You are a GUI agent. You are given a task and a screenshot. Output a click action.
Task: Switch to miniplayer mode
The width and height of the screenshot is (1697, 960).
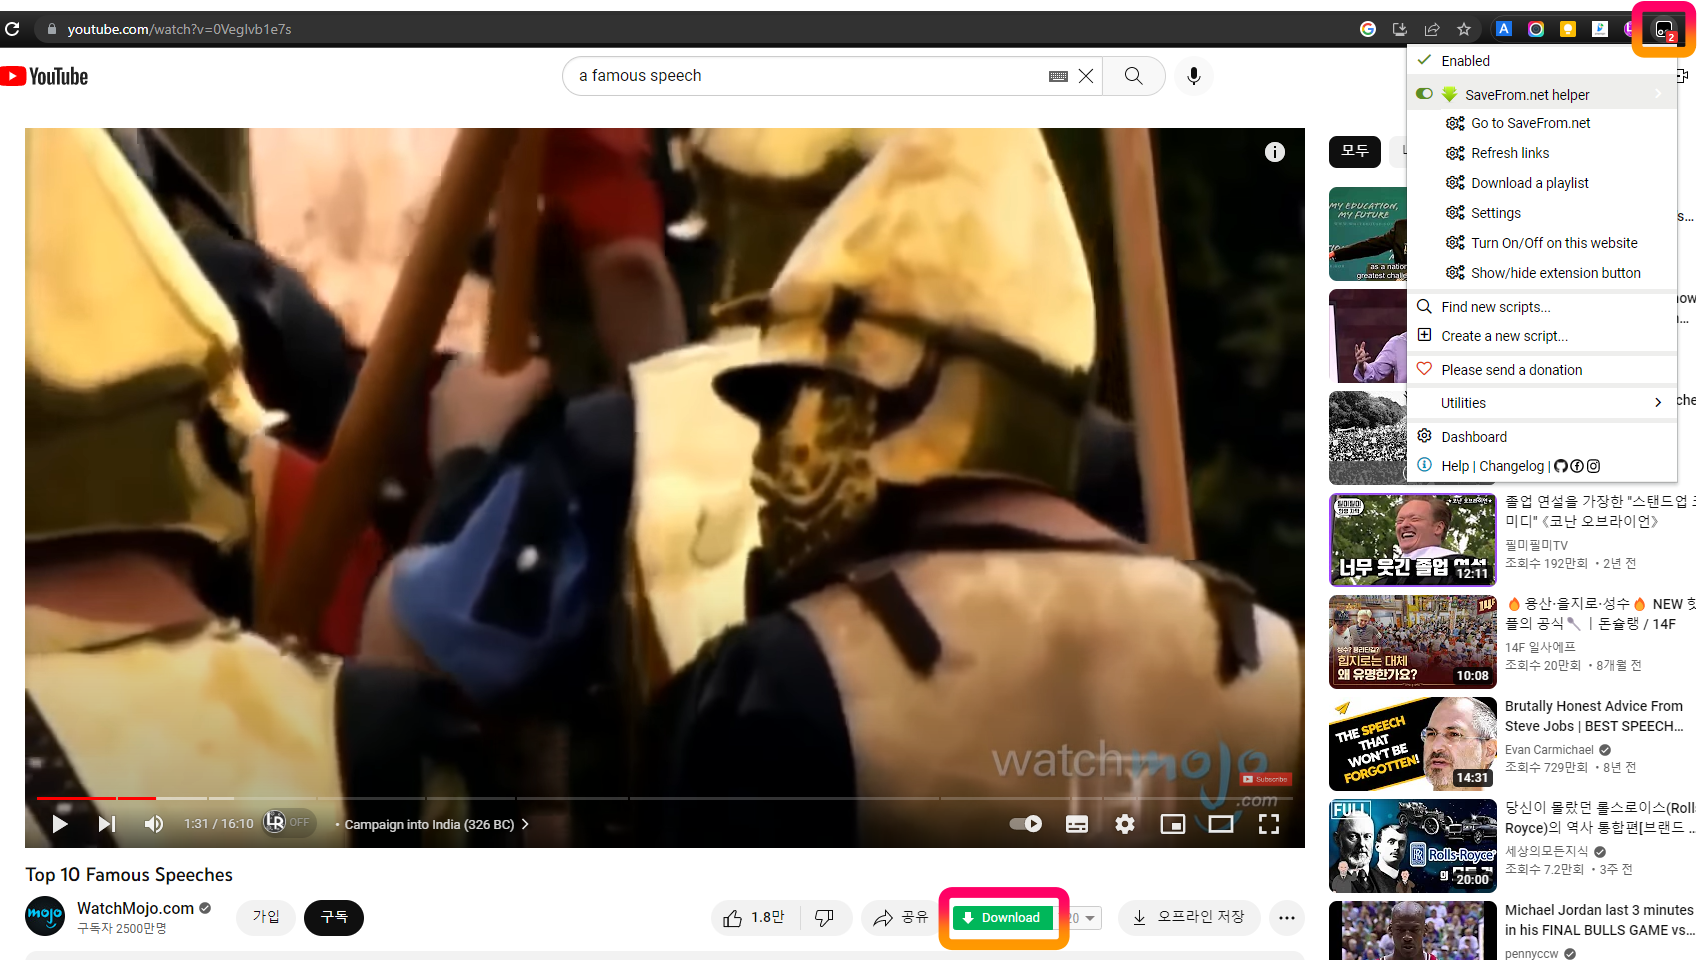point(1173,824)
